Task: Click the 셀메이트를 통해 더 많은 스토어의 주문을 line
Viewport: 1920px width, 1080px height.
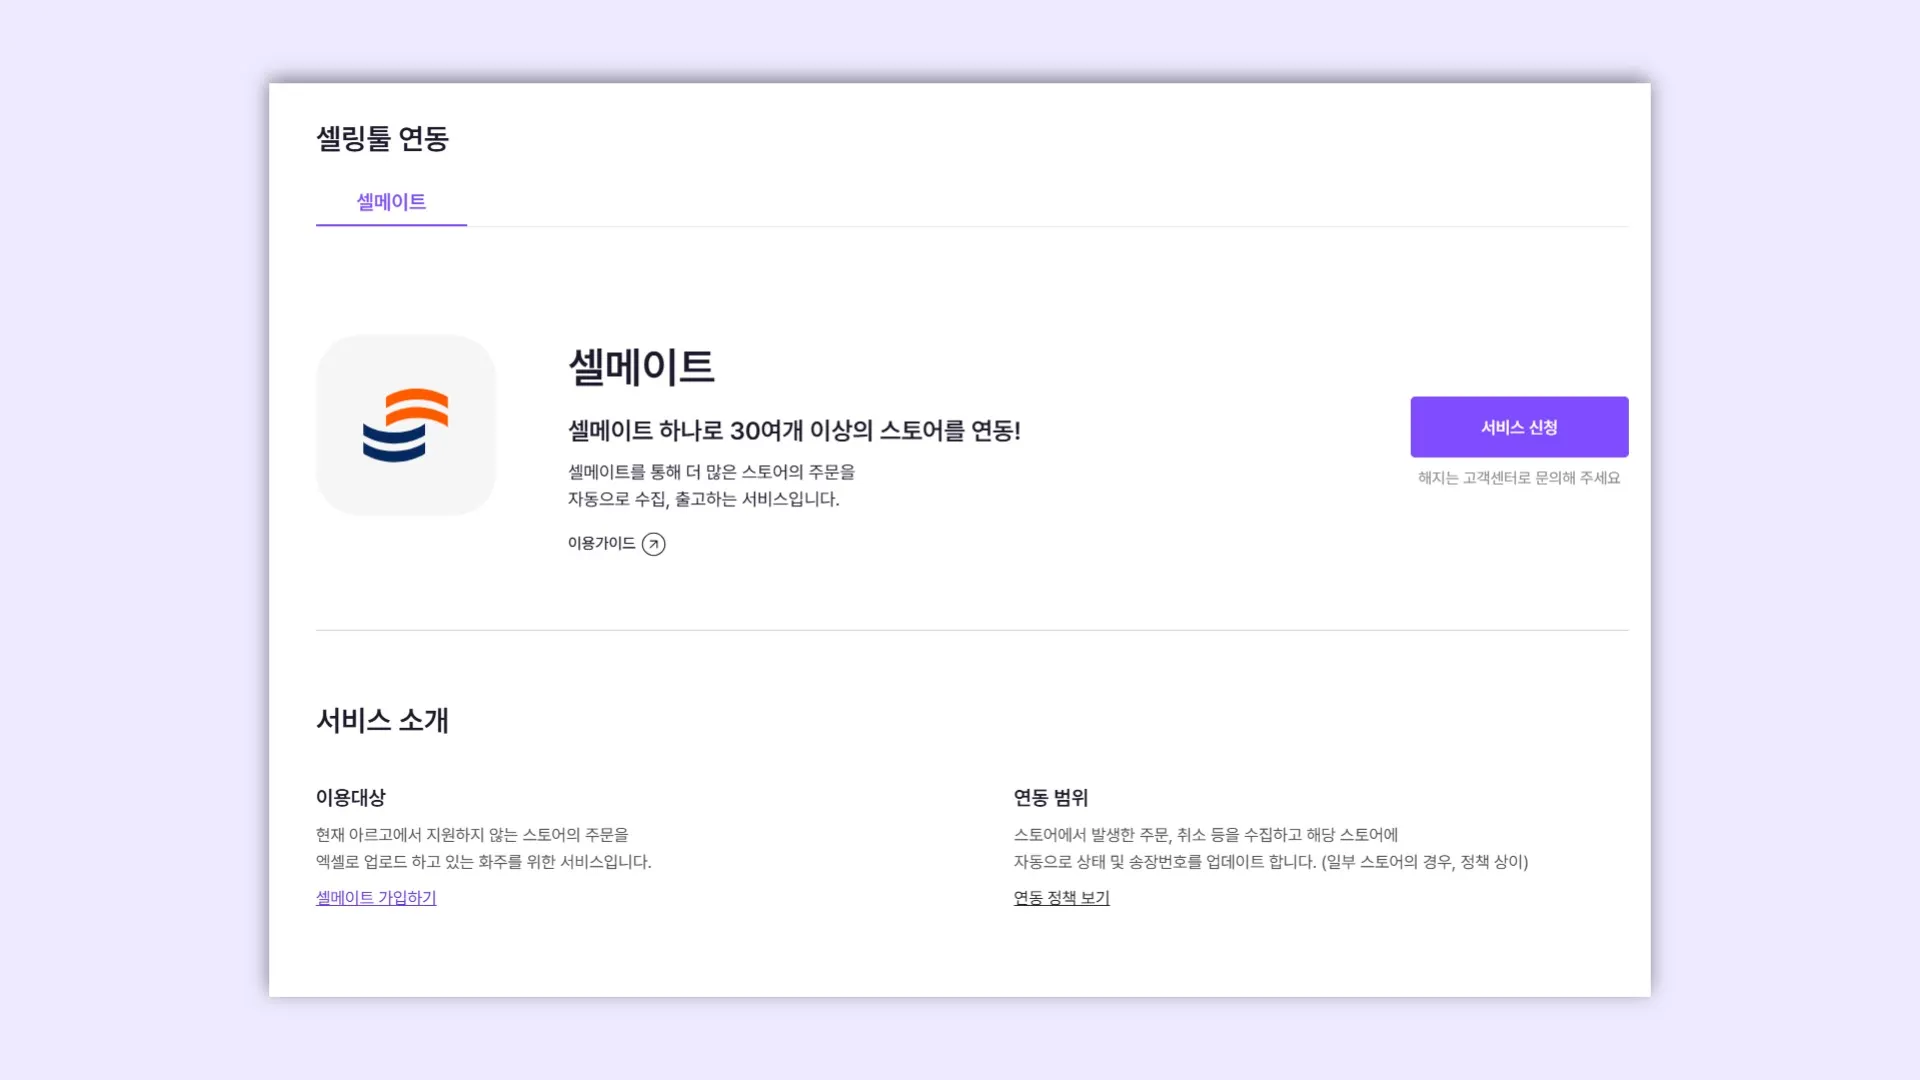Action: point(711,472)
